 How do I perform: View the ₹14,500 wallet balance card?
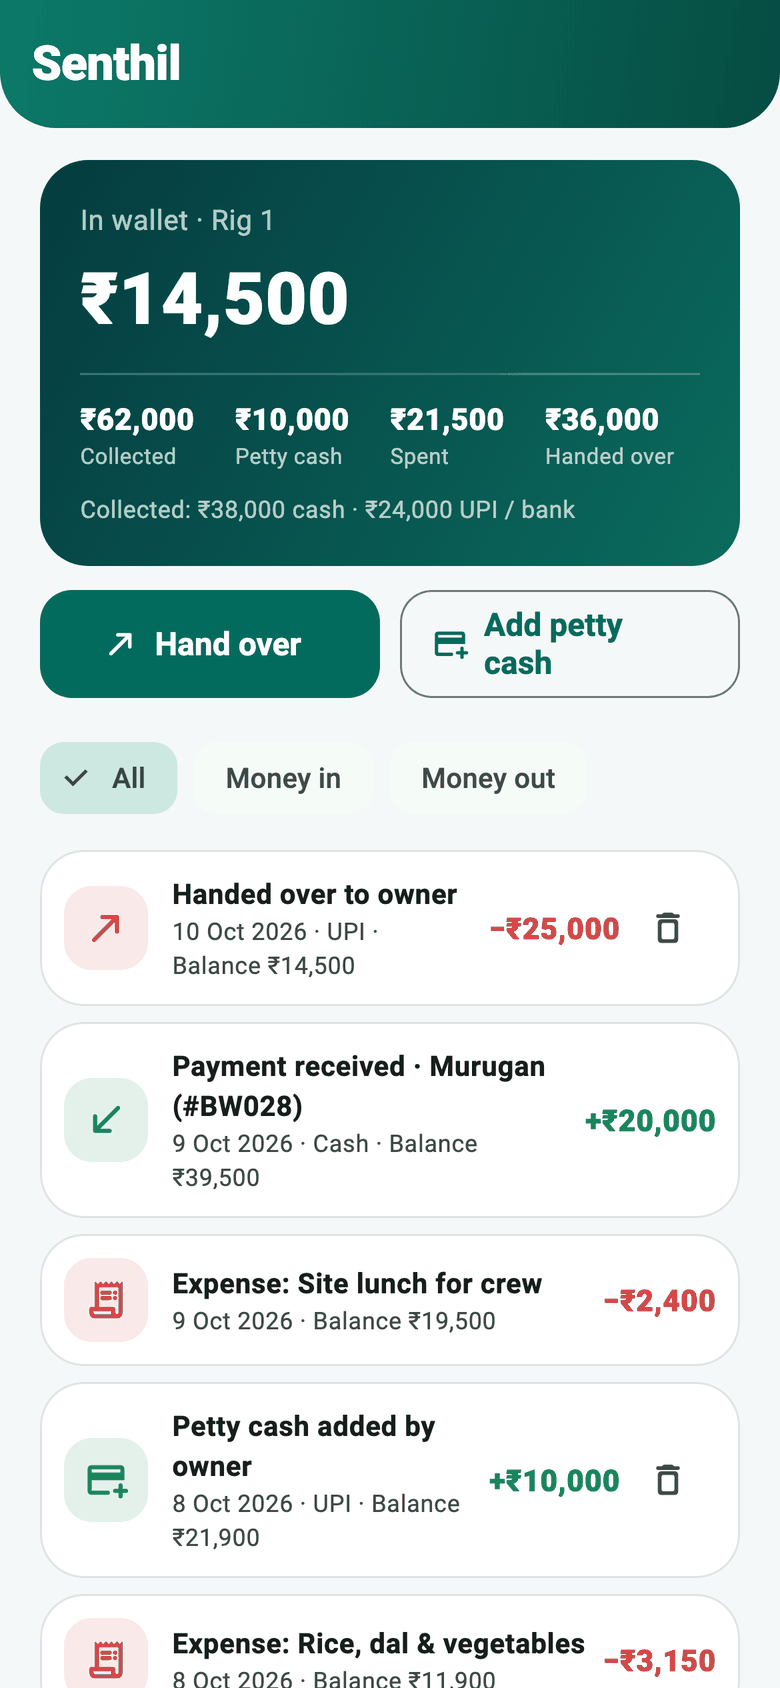tap(390, 363)
